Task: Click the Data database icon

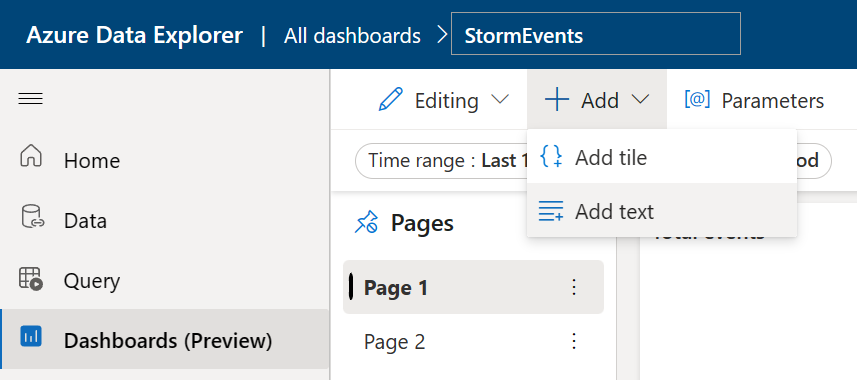Action: point(31,216)
